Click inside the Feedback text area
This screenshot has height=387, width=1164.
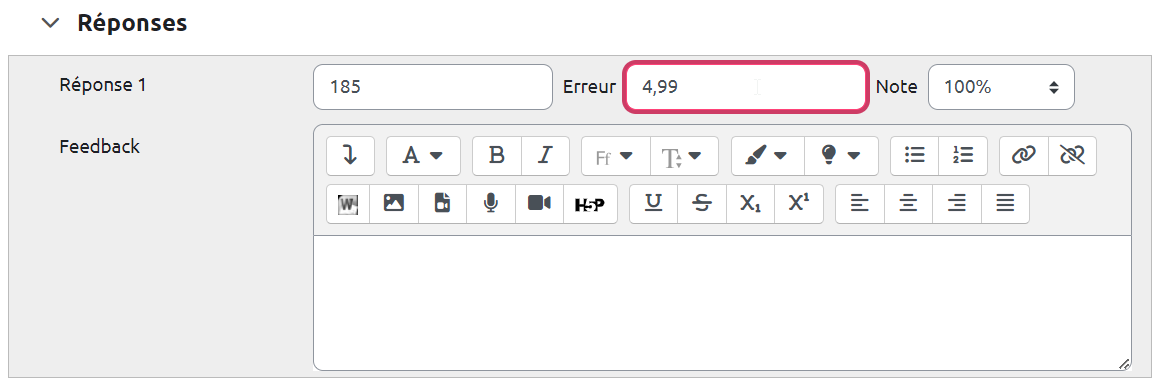(x=722, y=302)
